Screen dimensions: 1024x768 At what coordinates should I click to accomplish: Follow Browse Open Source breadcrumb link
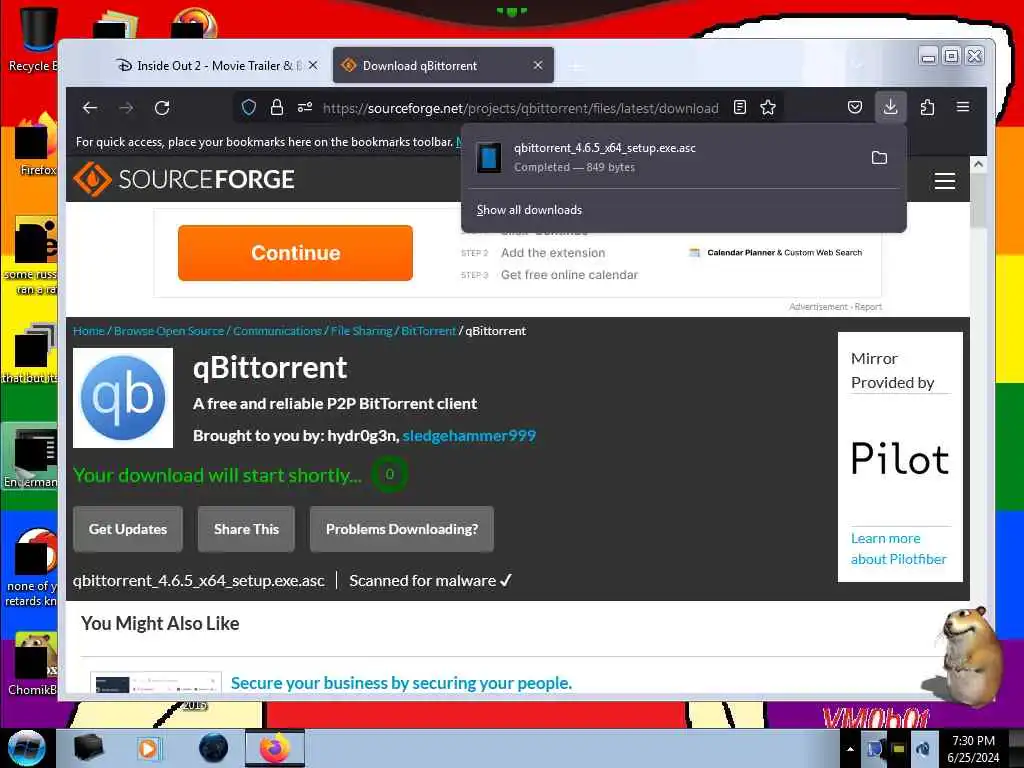(168, 331)
